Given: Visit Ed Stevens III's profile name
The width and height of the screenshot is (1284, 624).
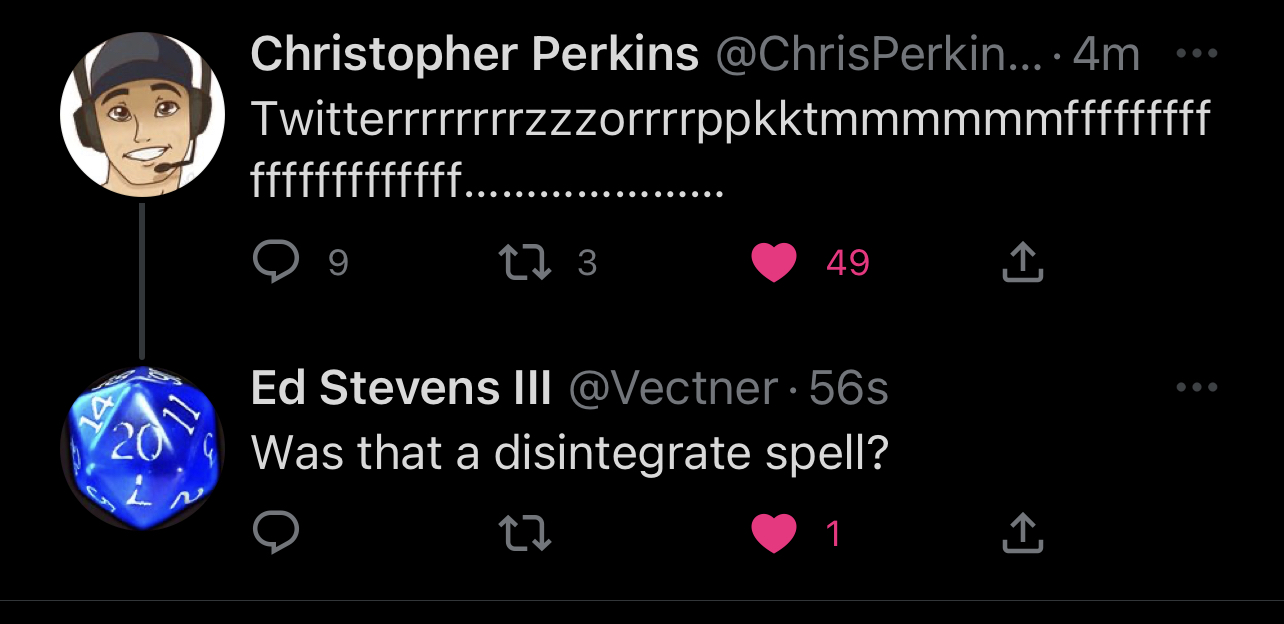Looking at the screenshot, I should (401, 388).
